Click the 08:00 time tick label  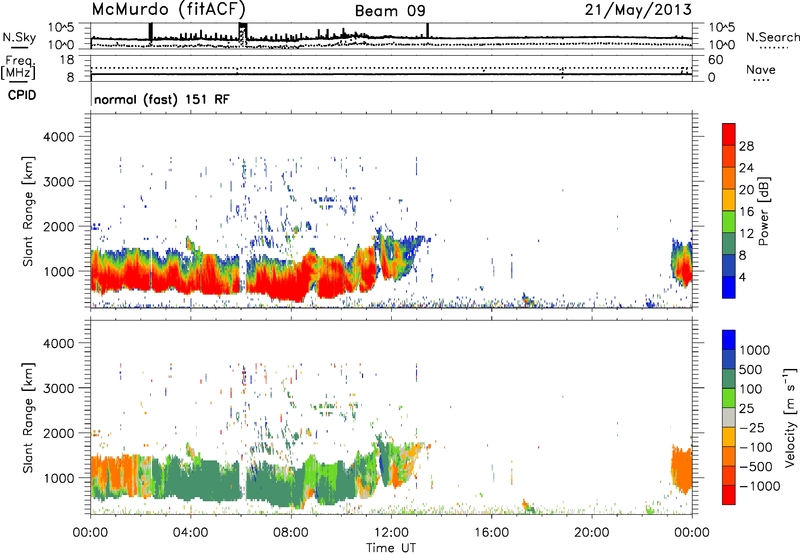click(291, 533)
